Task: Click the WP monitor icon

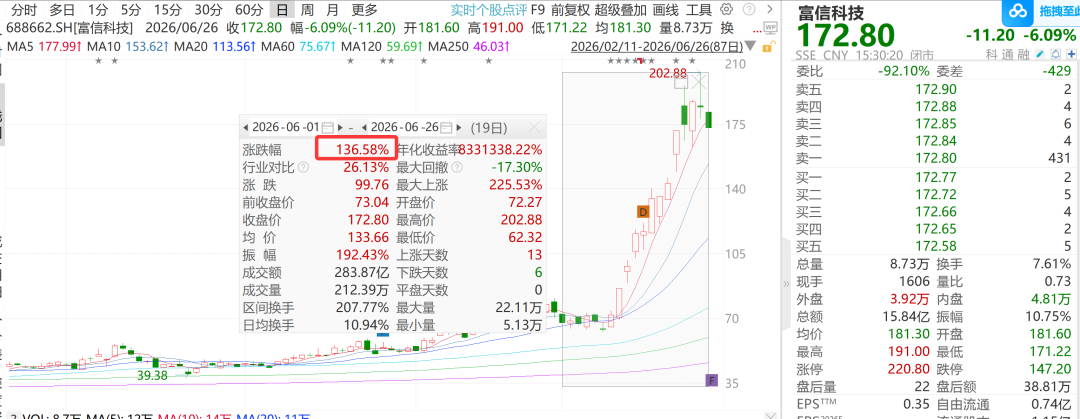Action: click(770, 28)
